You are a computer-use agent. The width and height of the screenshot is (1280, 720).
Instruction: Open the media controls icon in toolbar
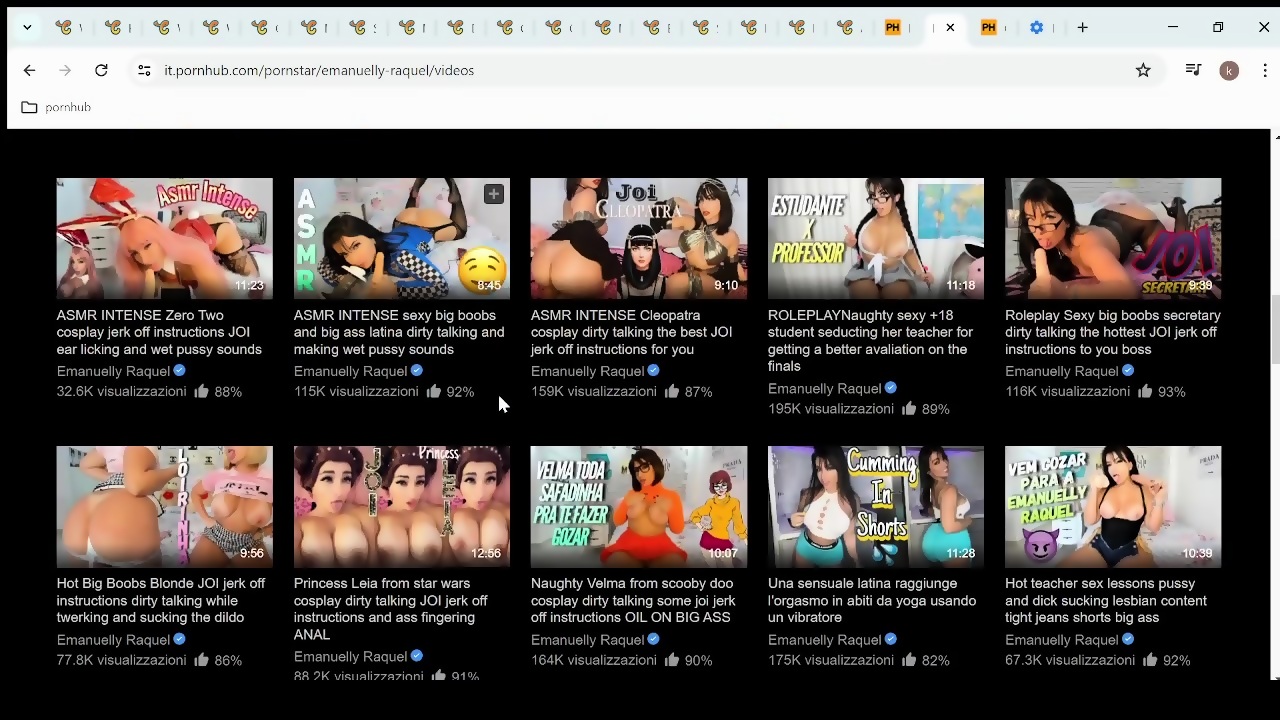pyautogui.click(x=1193, y=70)
